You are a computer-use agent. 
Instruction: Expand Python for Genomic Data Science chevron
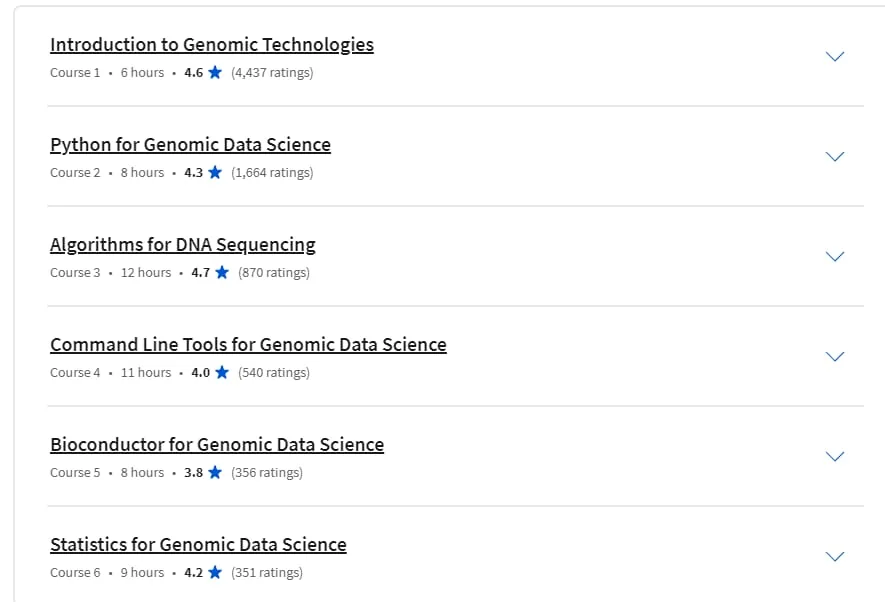[x=835, y=156]
